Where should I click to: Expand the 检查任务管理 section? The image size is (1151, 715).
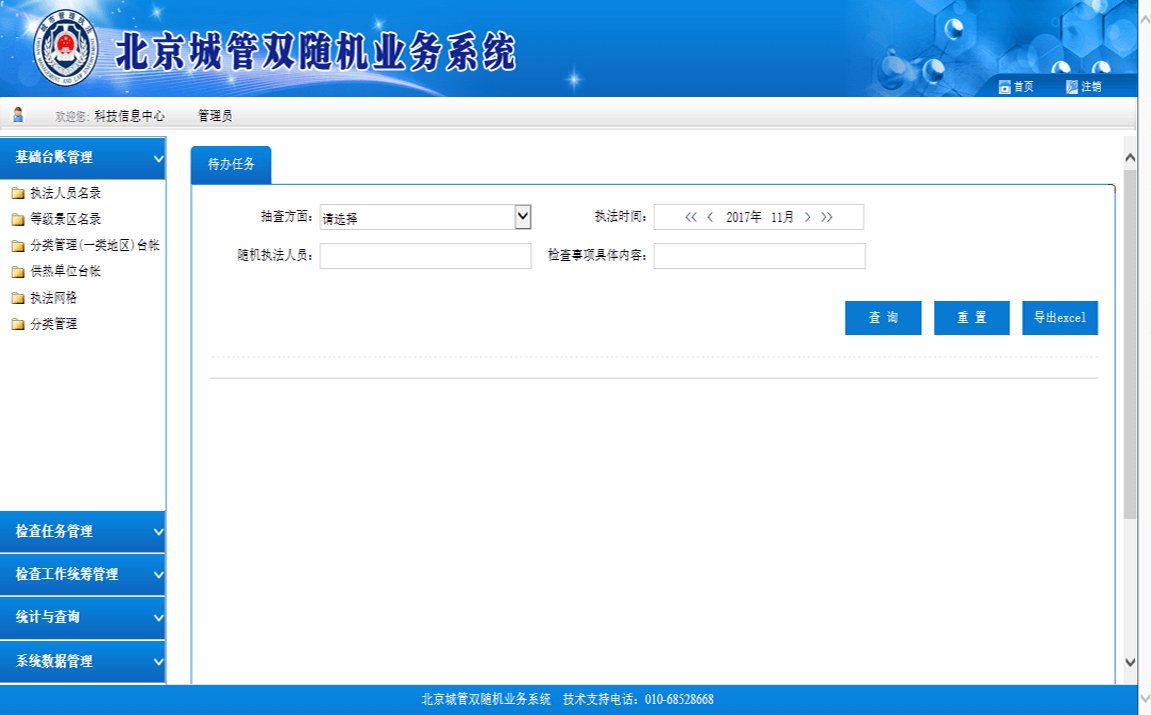(83, 531)
